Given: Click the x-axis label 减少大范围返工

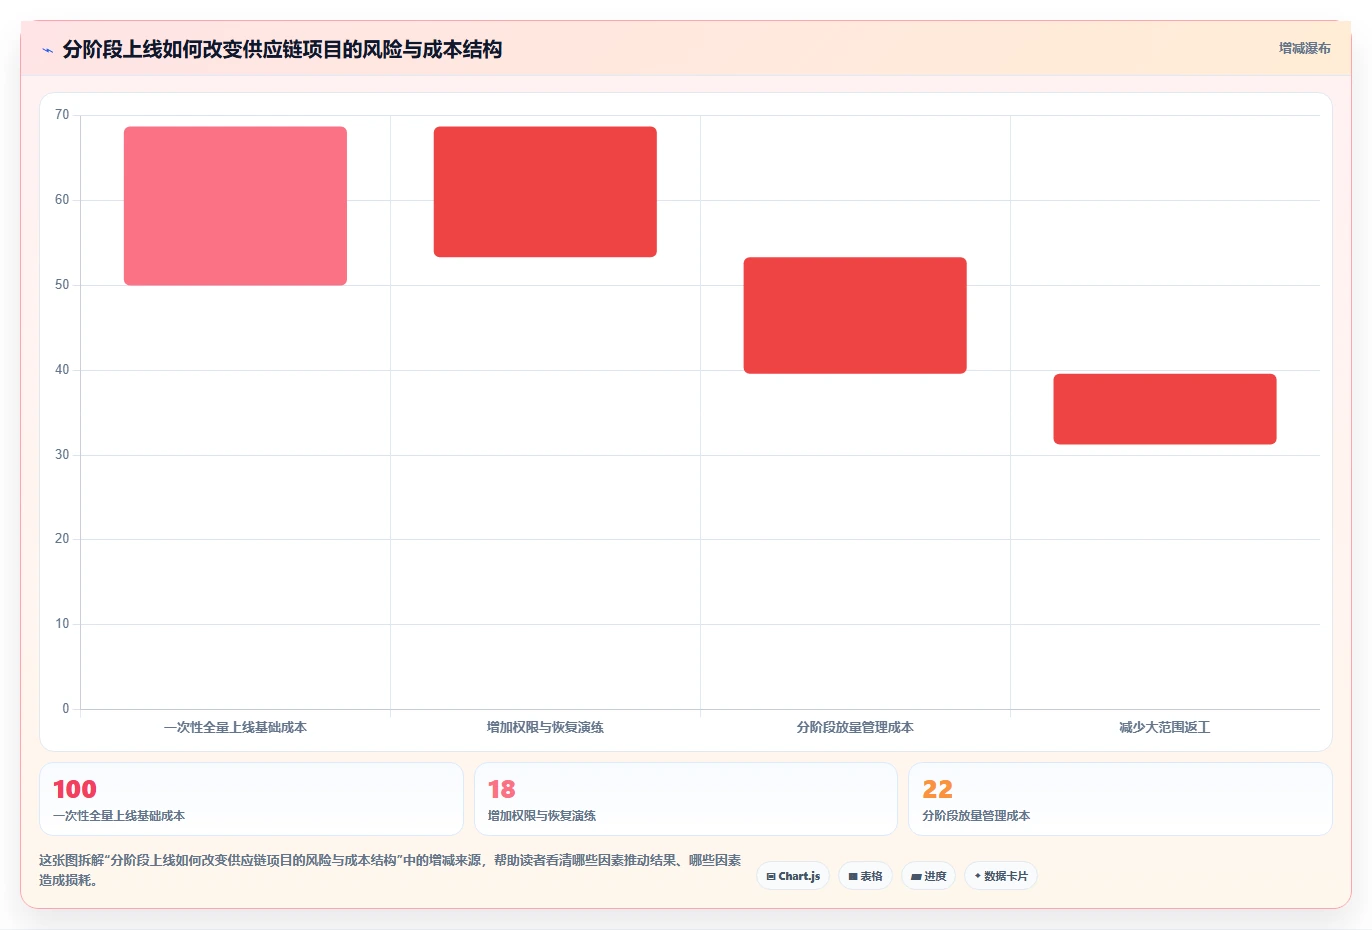Looking at the screenshot, I should (x=1165, y=728).
